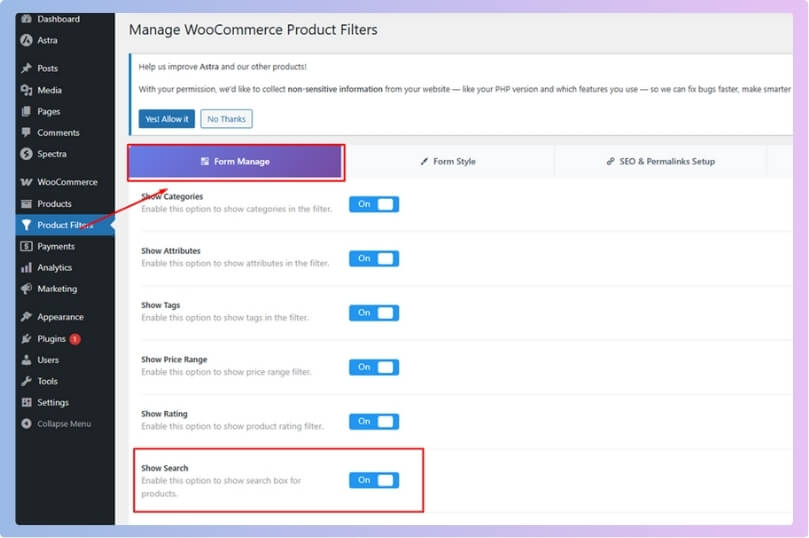Open the Users menu item

point(65,360)
